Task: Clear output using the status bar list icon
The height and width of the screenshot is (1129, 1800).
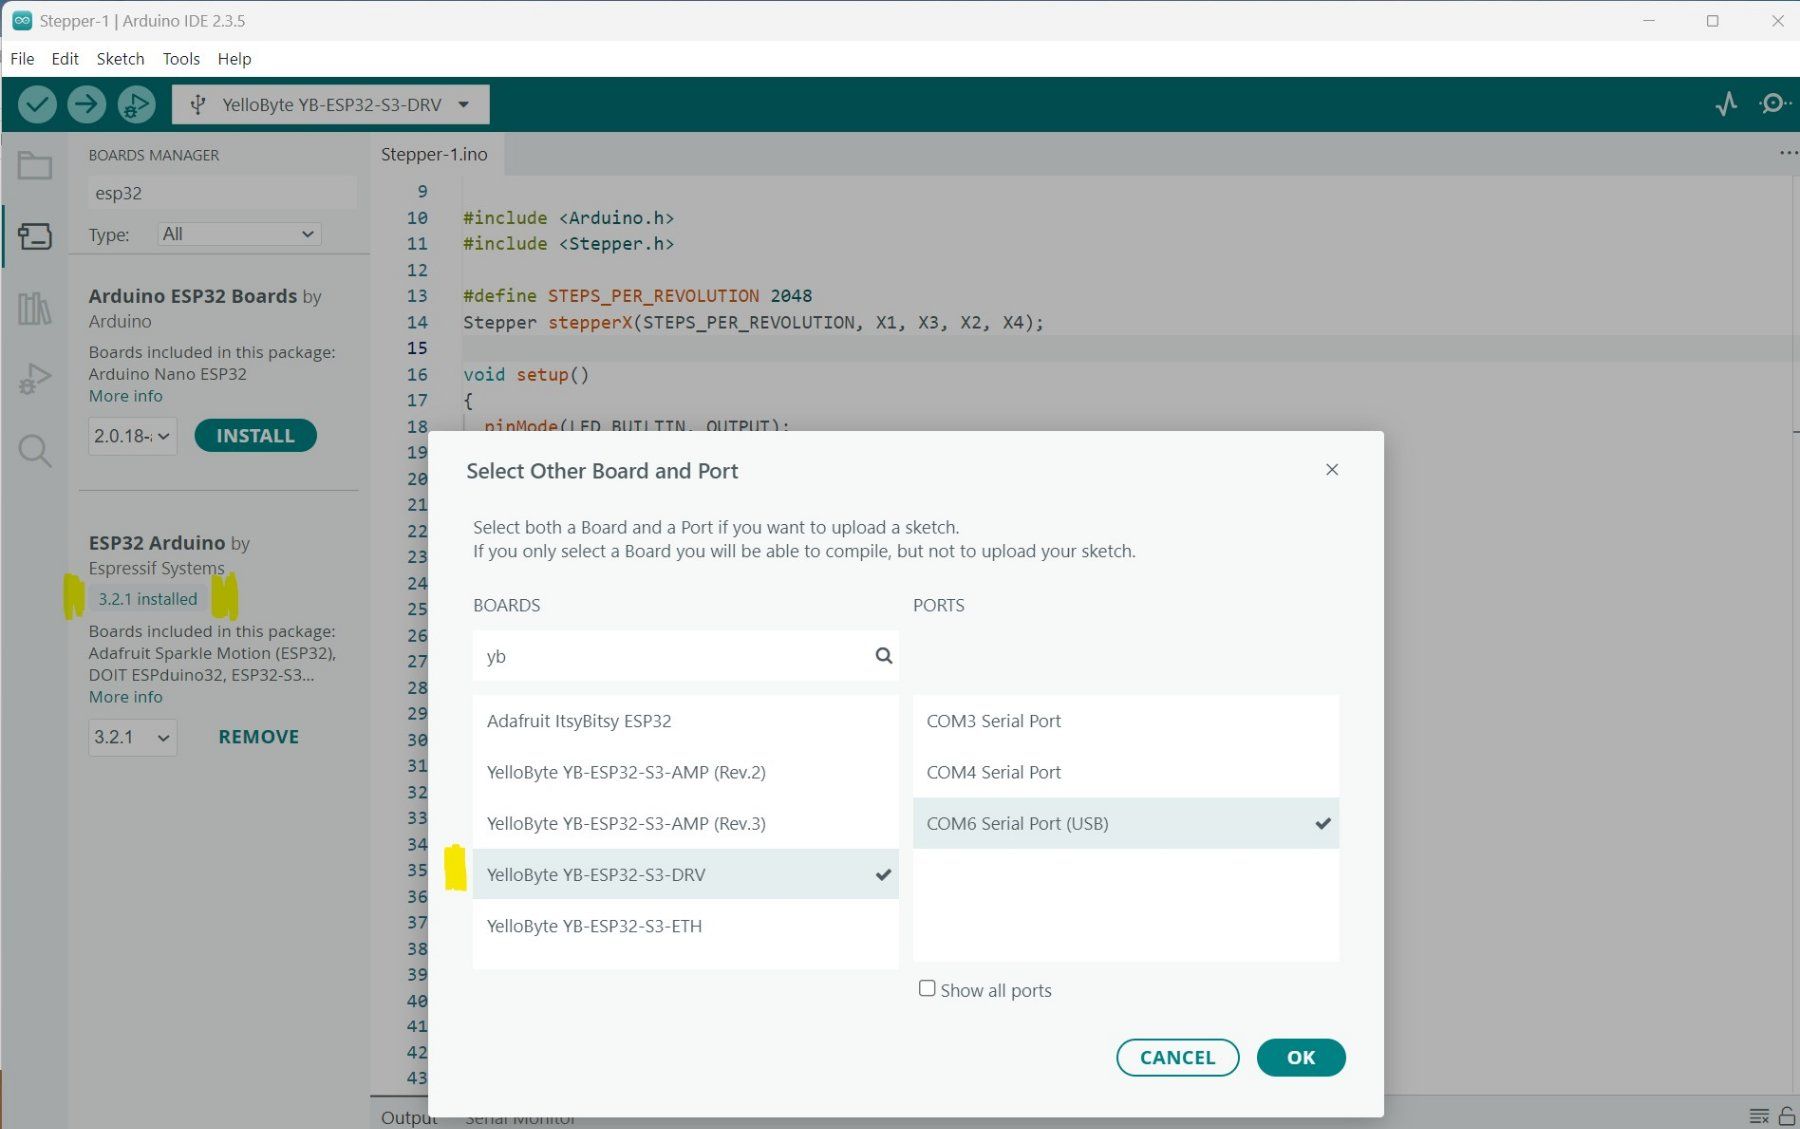Action: click(x=1759, y=1116)
